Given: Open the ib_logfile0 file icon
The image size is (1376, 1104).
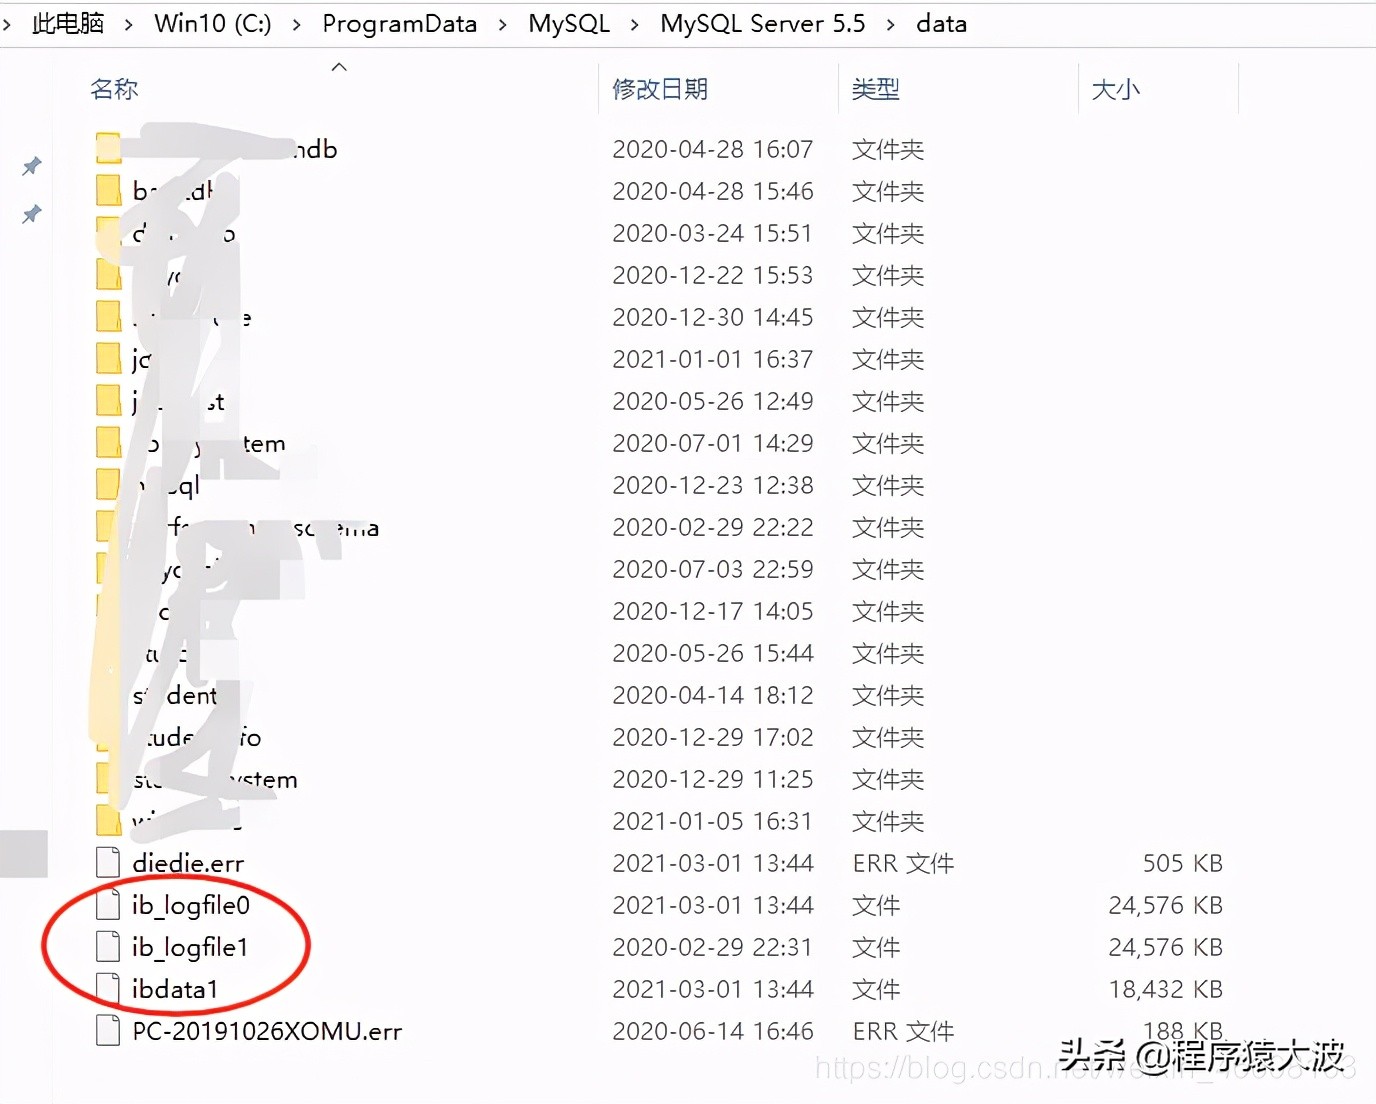Looking at the screenshot, I should 106,905.
